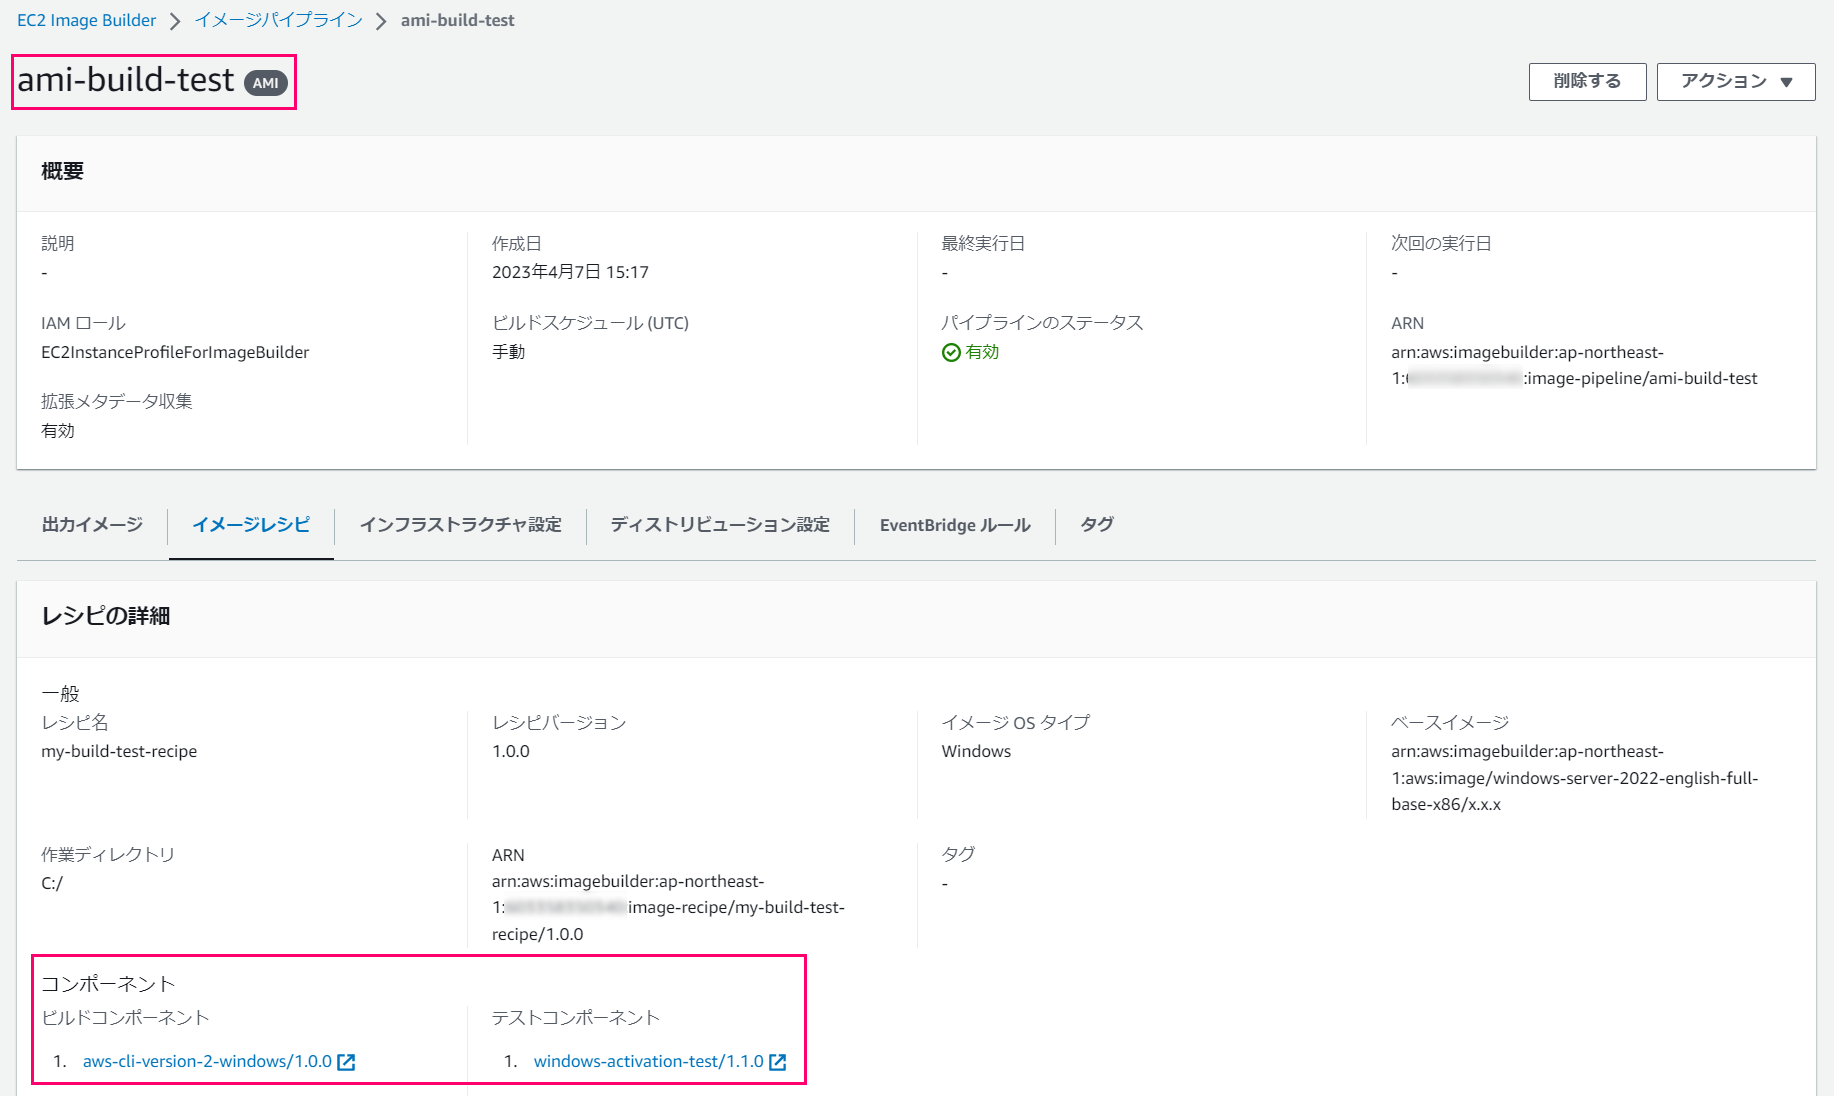
Task: Click the green 有効 status check icon
Action: [x=951, y=352]
